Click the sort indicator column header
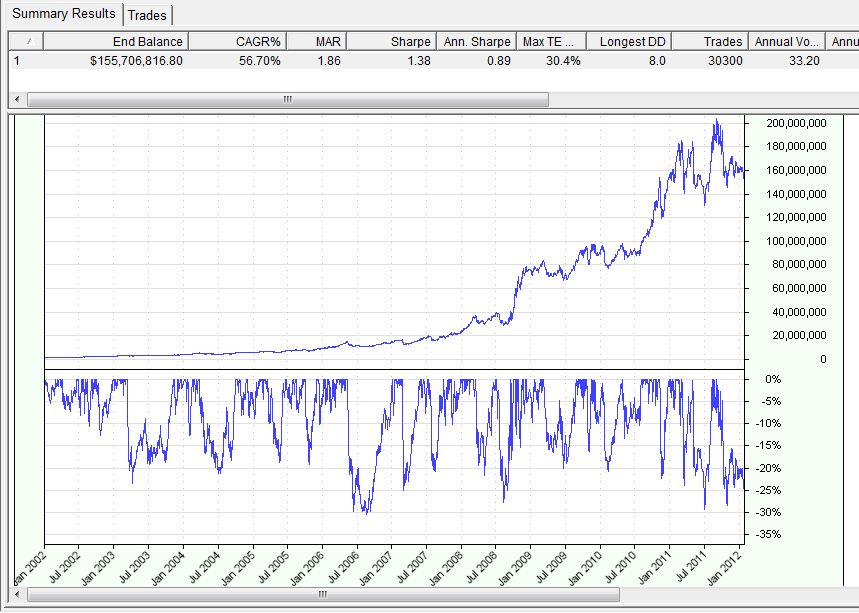The width and height of the screenshot is (859, 613). (x=26, y=41)
